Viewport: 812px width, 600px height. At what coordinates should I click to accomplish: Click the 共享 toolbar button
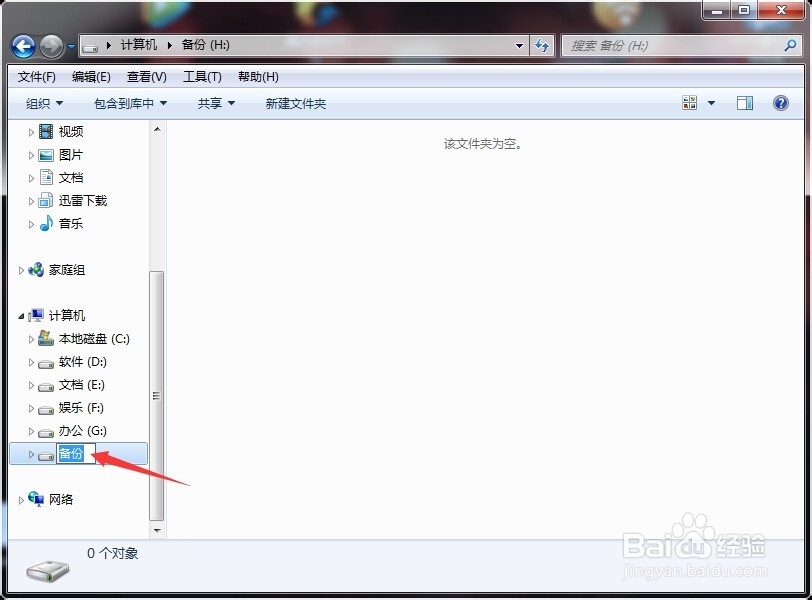tap(215, 103)
